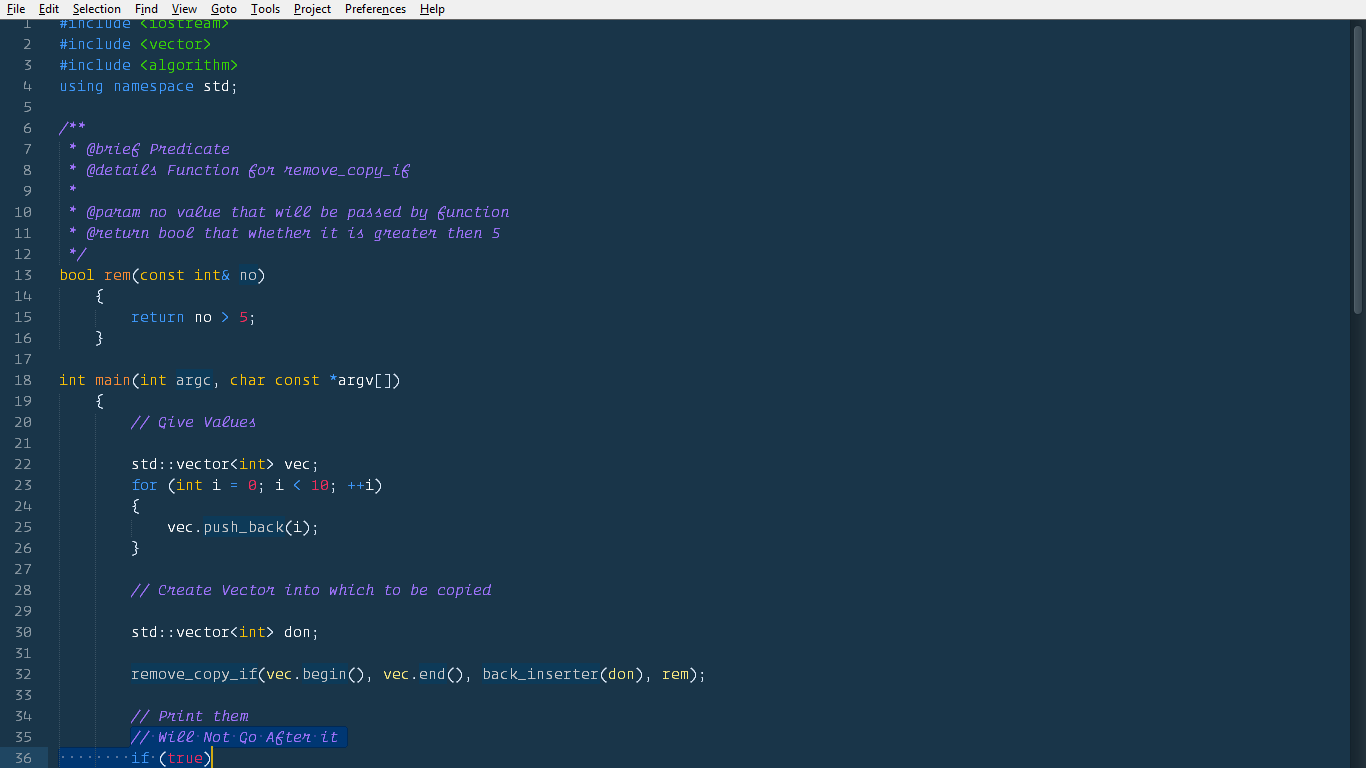Open the Selection menu
The width and height of the screenshot is (1366, 768).
[x=96, y=9]
